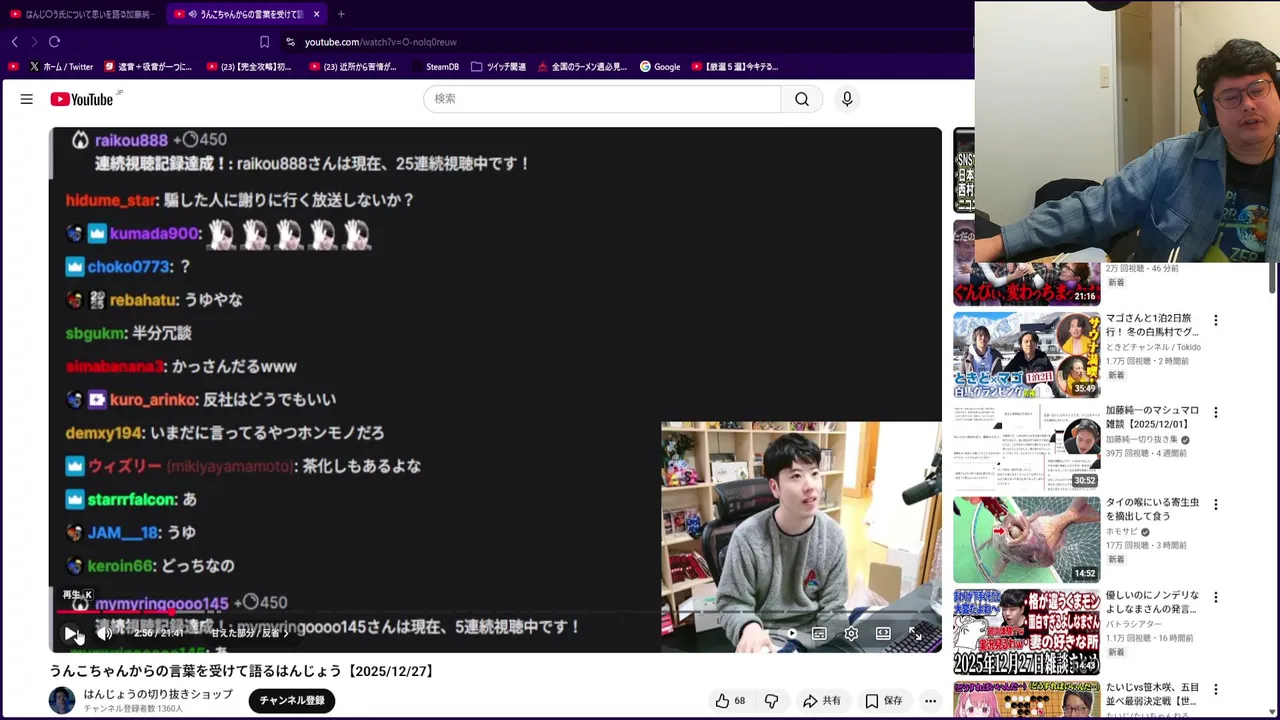Image resolution: width=1280 pixels, height=720 pixels.
Task: Open player settings gear
Action: click(851, 633)
